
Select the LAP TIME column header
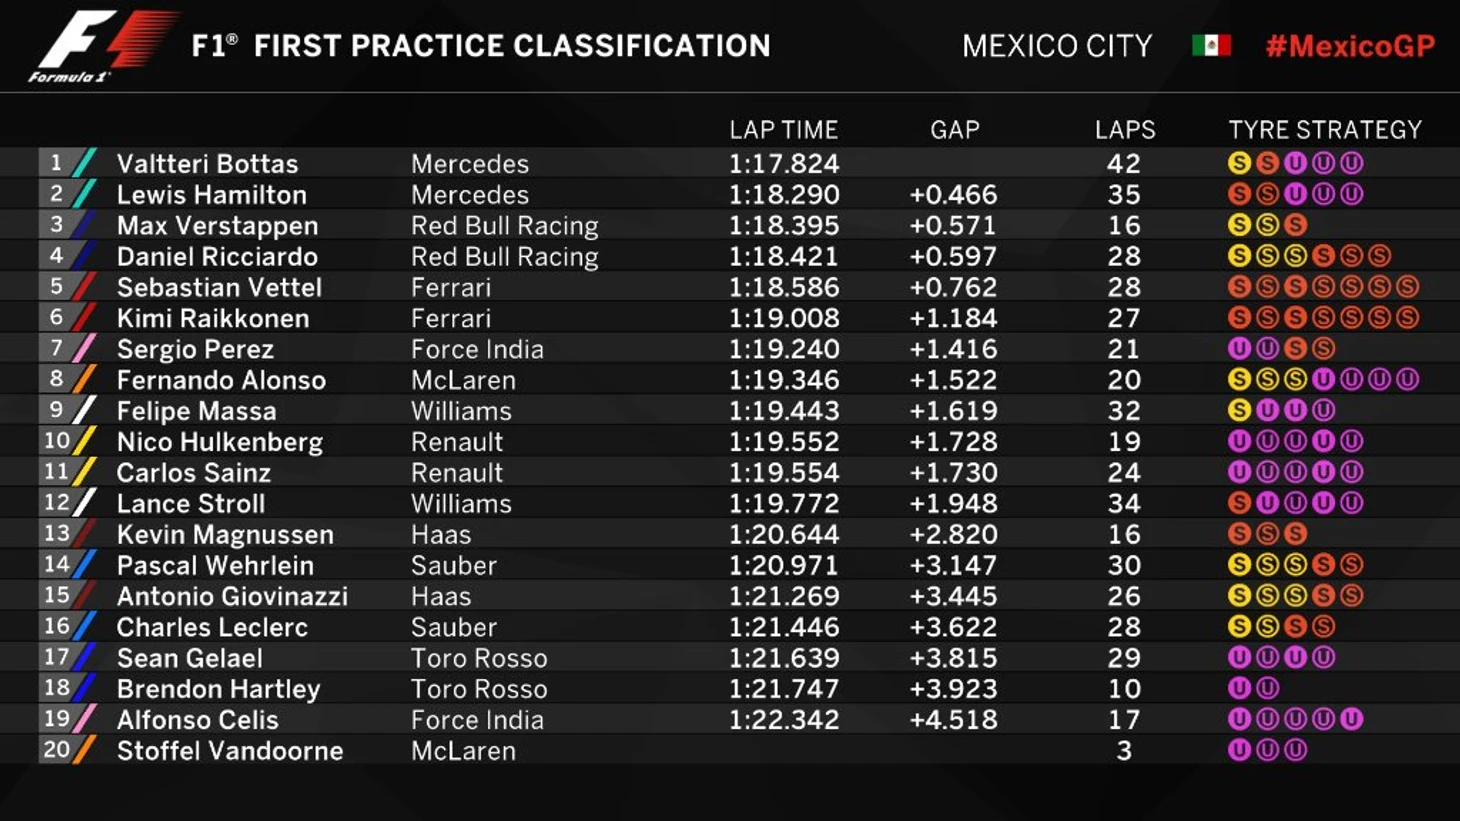point(783,130)
